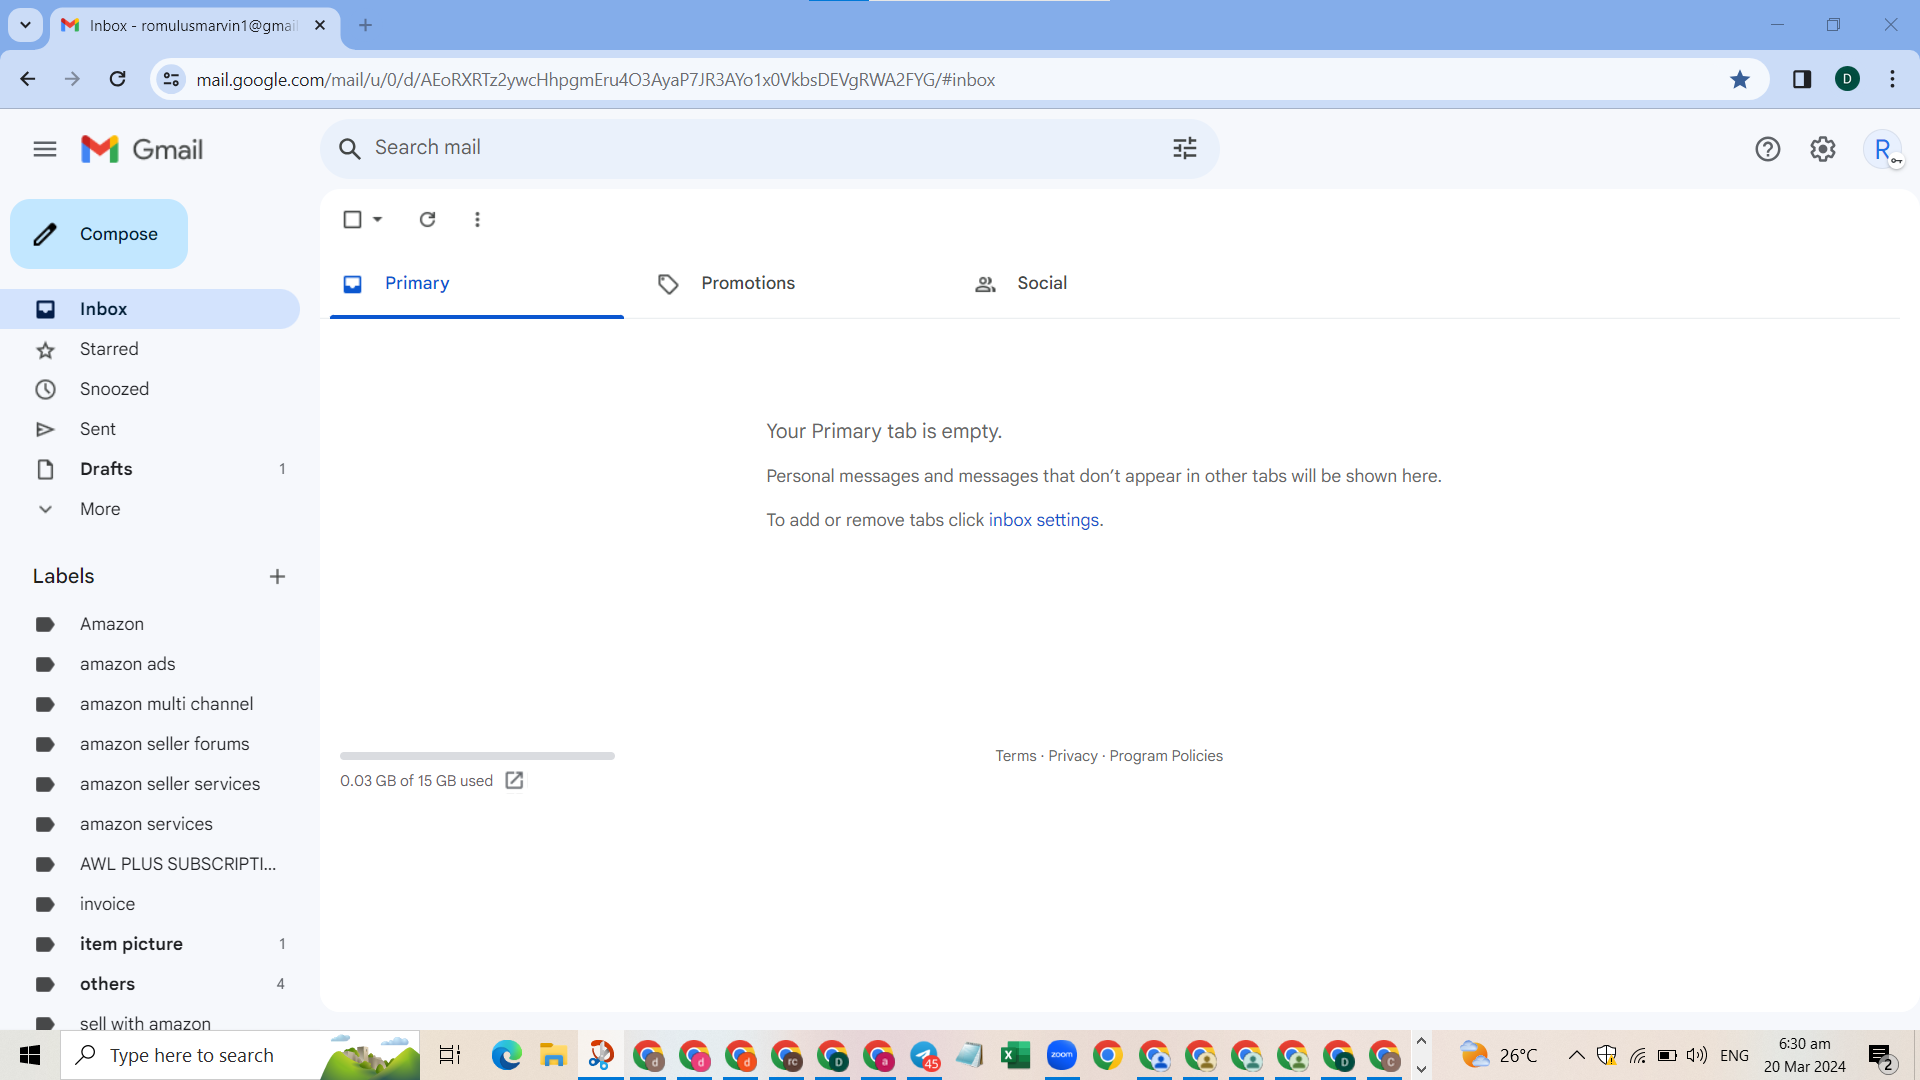Open the amazon seller services label
Image resolution: width=1920 pixels, height=1080 pixels.
150,784
